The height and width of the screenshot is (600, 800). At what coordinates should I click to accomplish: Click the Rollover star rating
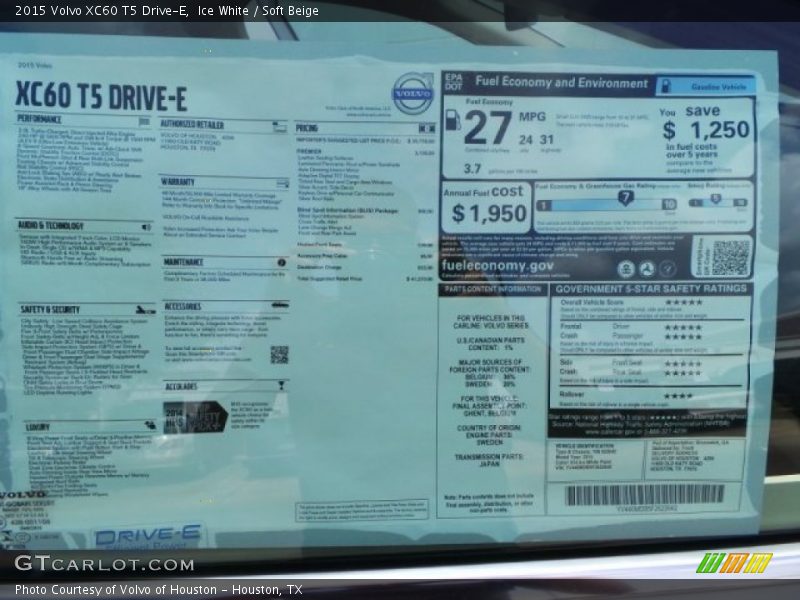[x=678, y=395]
